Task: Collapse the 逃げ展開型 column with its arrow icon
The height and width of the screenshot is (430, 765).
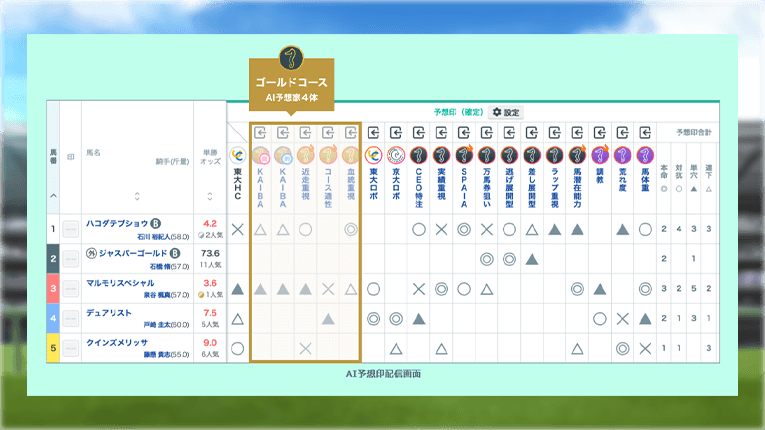Action: [x=509, y=132]
